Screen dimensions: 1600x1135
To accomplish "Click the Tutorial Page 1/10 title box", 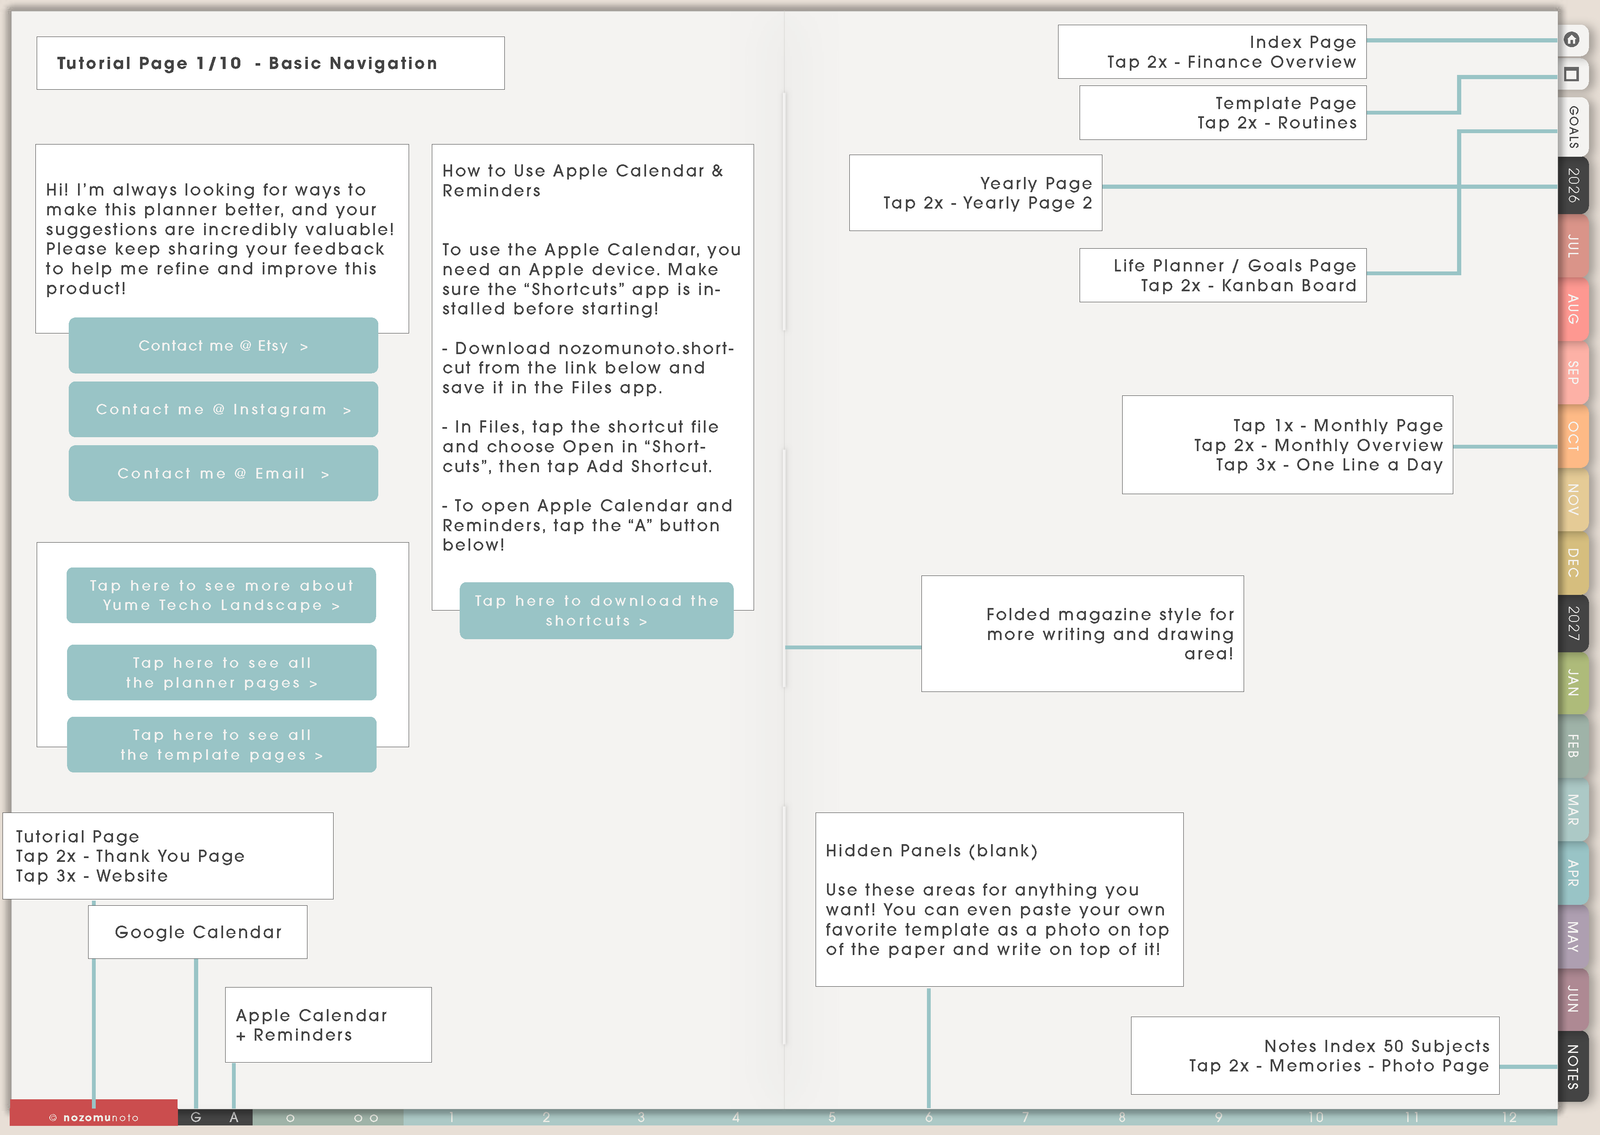I will 270,63.
